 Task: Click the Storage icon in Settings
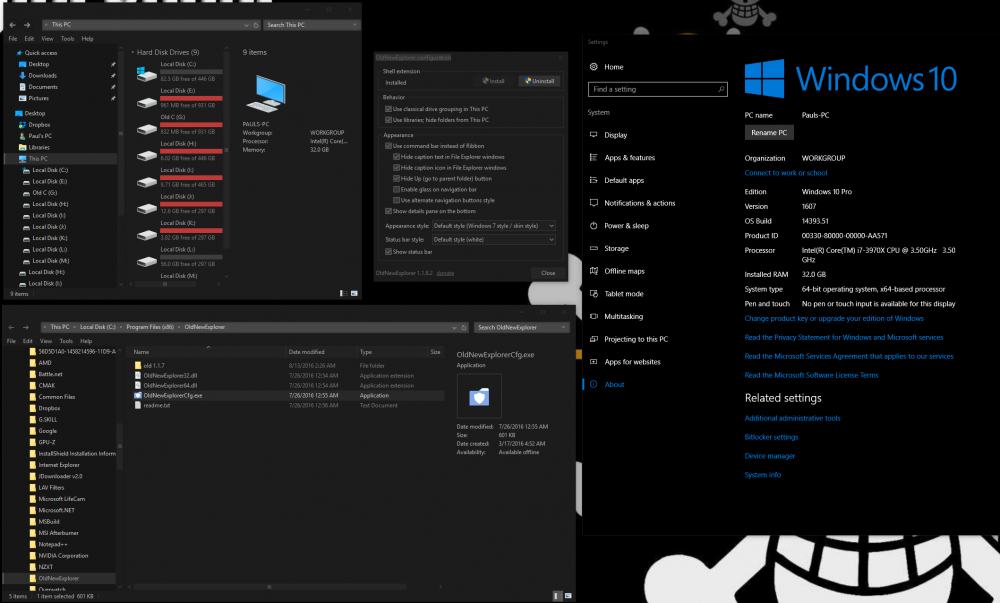(594, 248)
